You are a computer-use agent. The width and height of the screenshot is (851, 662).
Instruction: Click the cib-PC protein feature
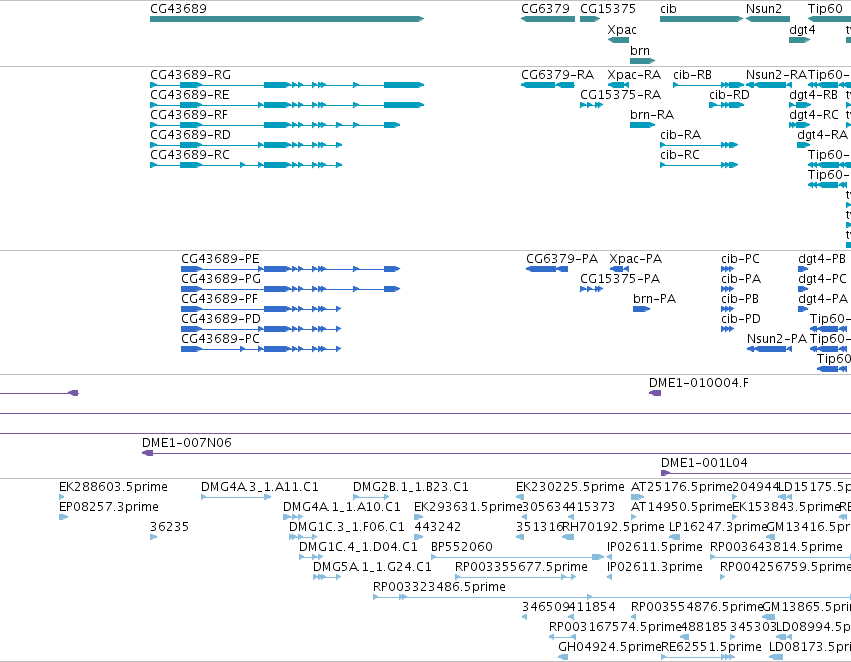(x=727, y=269)
